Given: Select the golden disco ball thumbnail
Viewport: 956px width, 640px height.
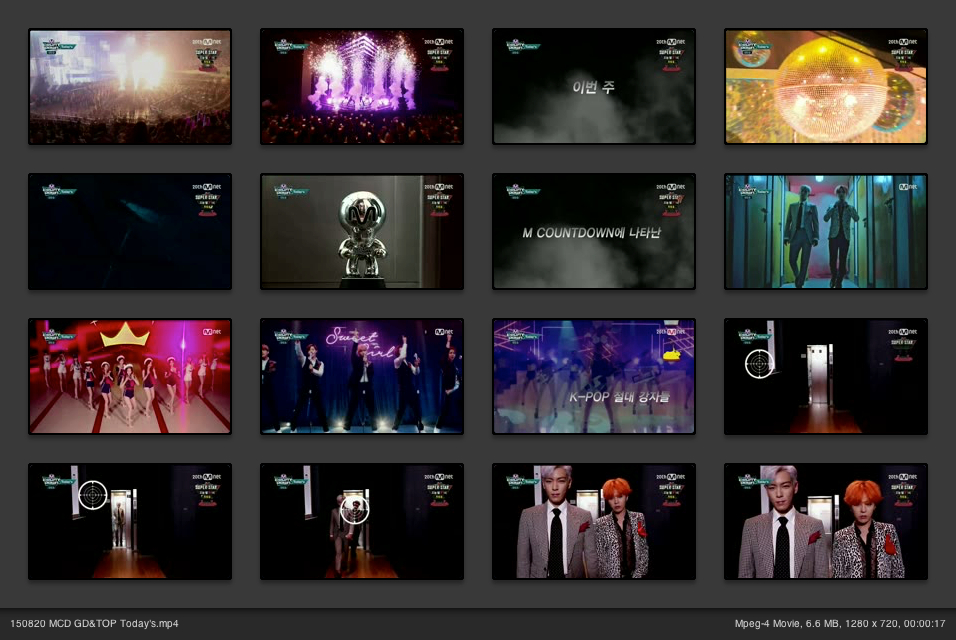Looking at the screenshot, I should (x=826, y=87).
